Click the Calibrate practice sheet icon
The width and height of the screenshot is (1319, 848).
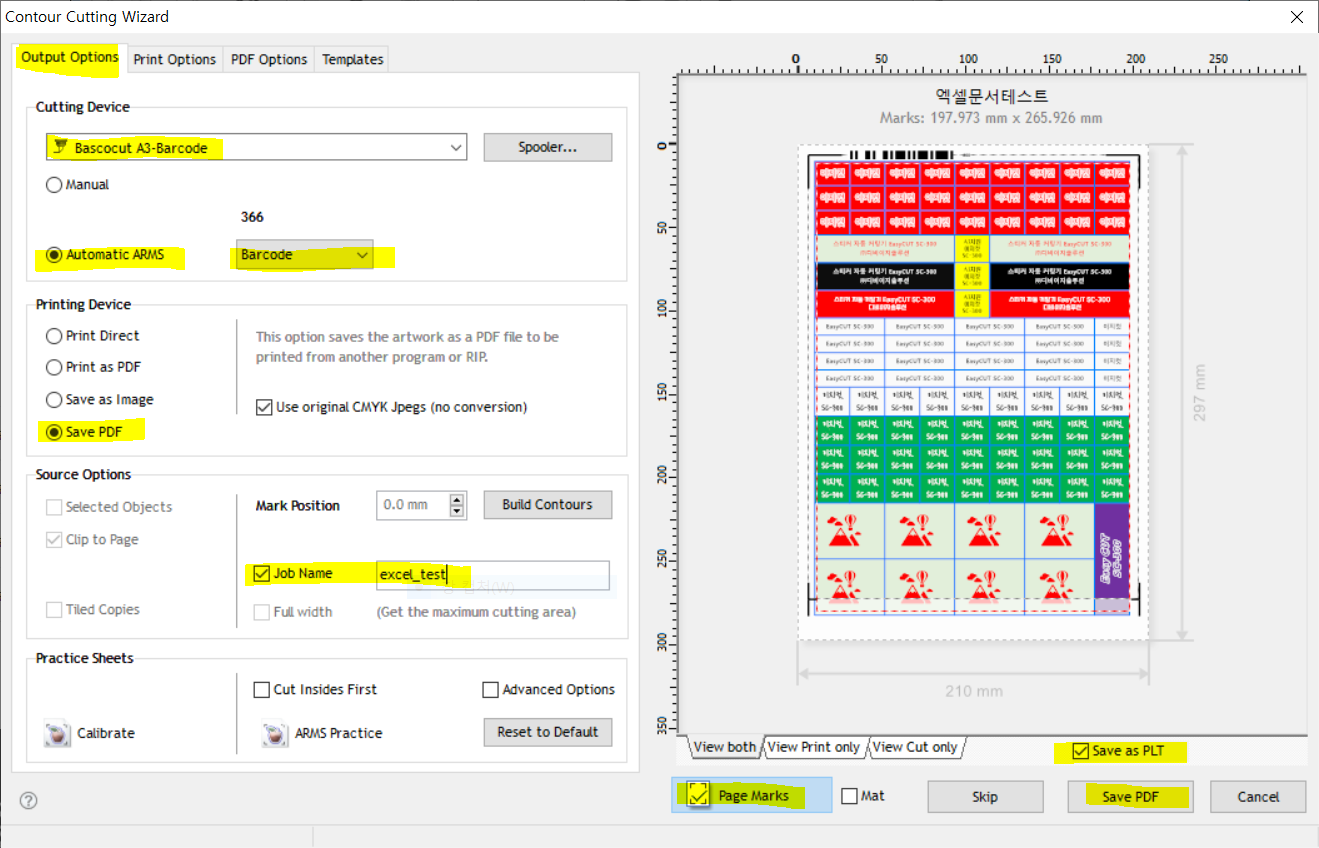(x=57, y=733)
